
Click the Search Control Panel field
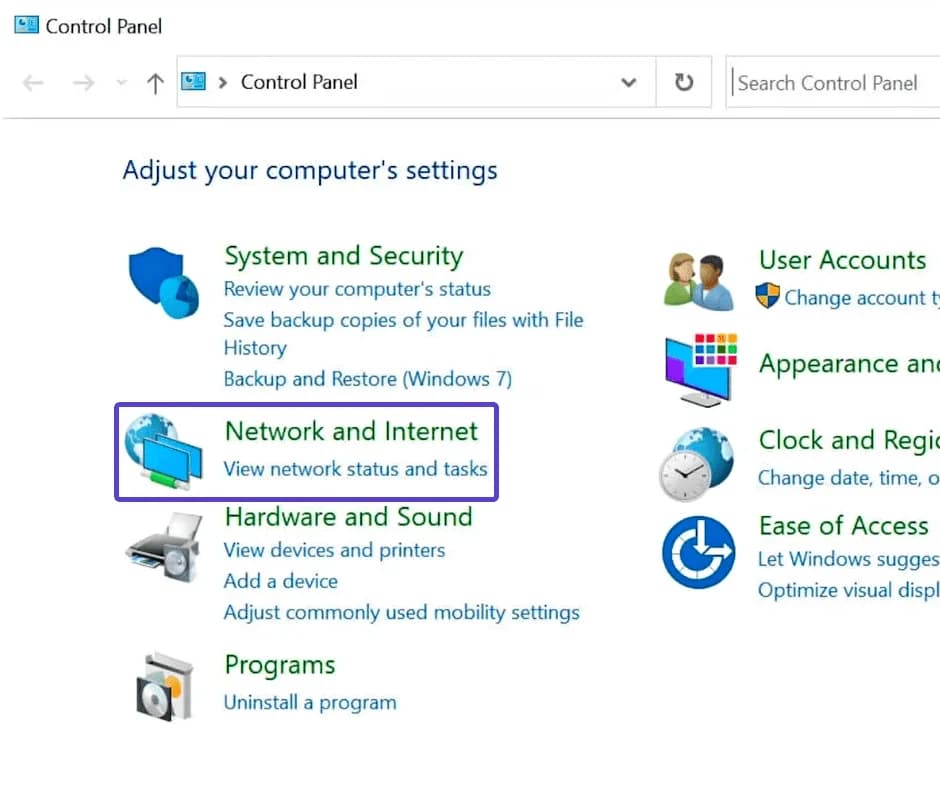[x=830, y=83]
